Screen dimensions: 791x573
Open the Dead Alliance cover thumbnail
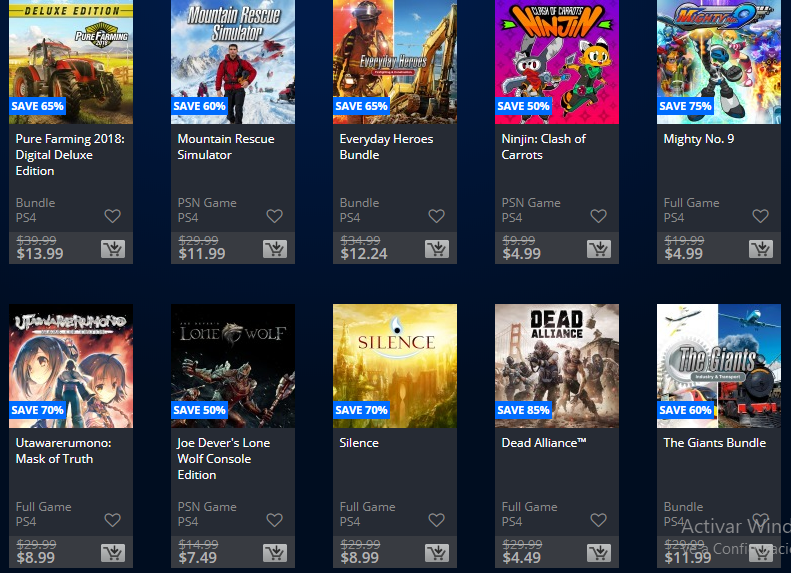(557, 366)
